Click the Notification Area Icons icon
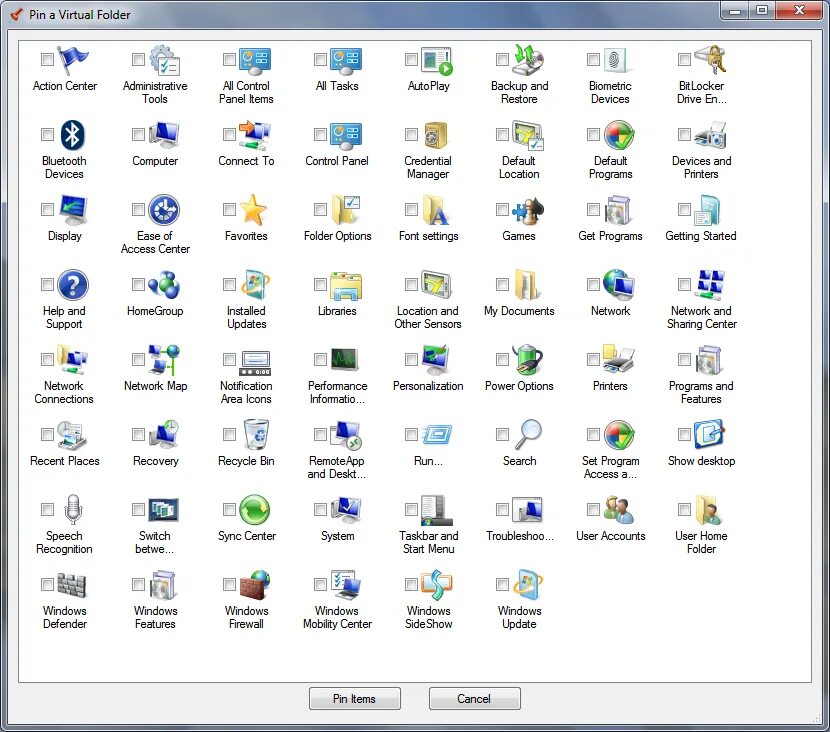 255,363
